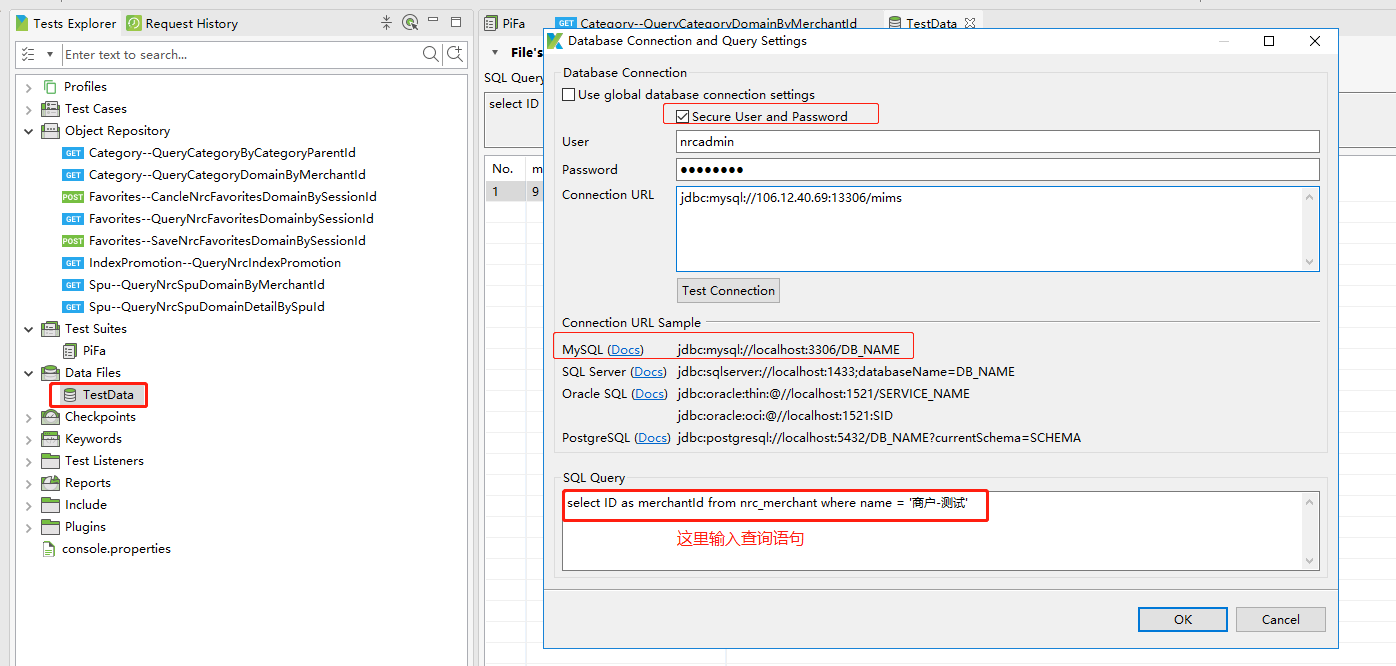
Task: Uncheck Secure User and Password checkbox
Action: tap(683, 117)
